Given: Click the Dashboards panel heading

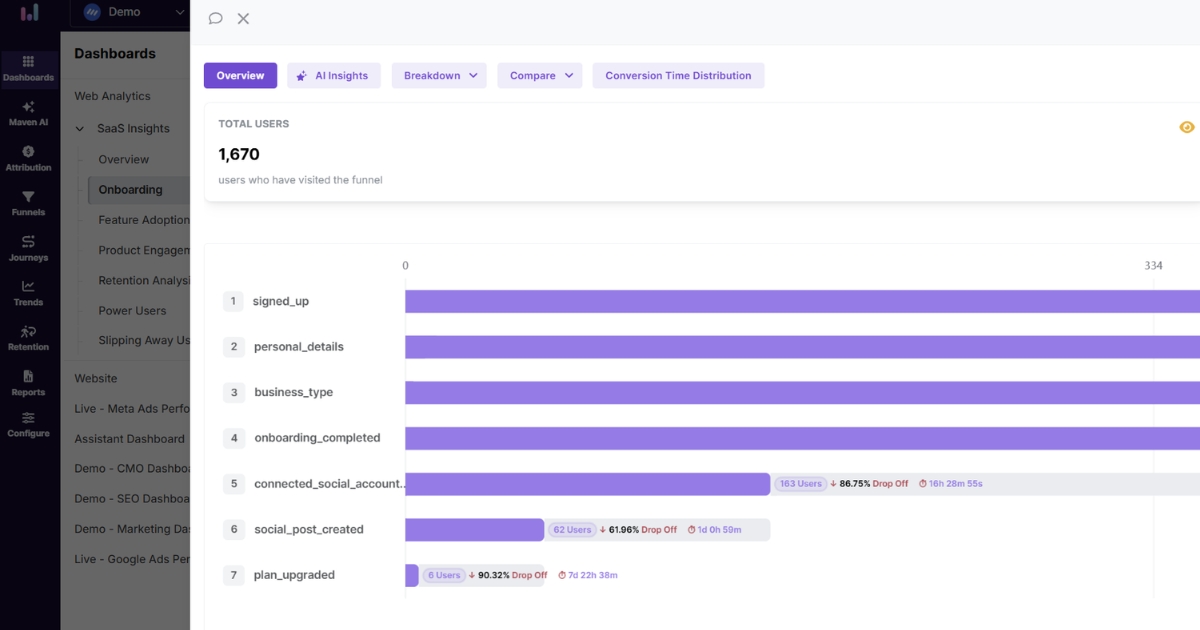Looking at the screenshot, I should tap(115, 53).
